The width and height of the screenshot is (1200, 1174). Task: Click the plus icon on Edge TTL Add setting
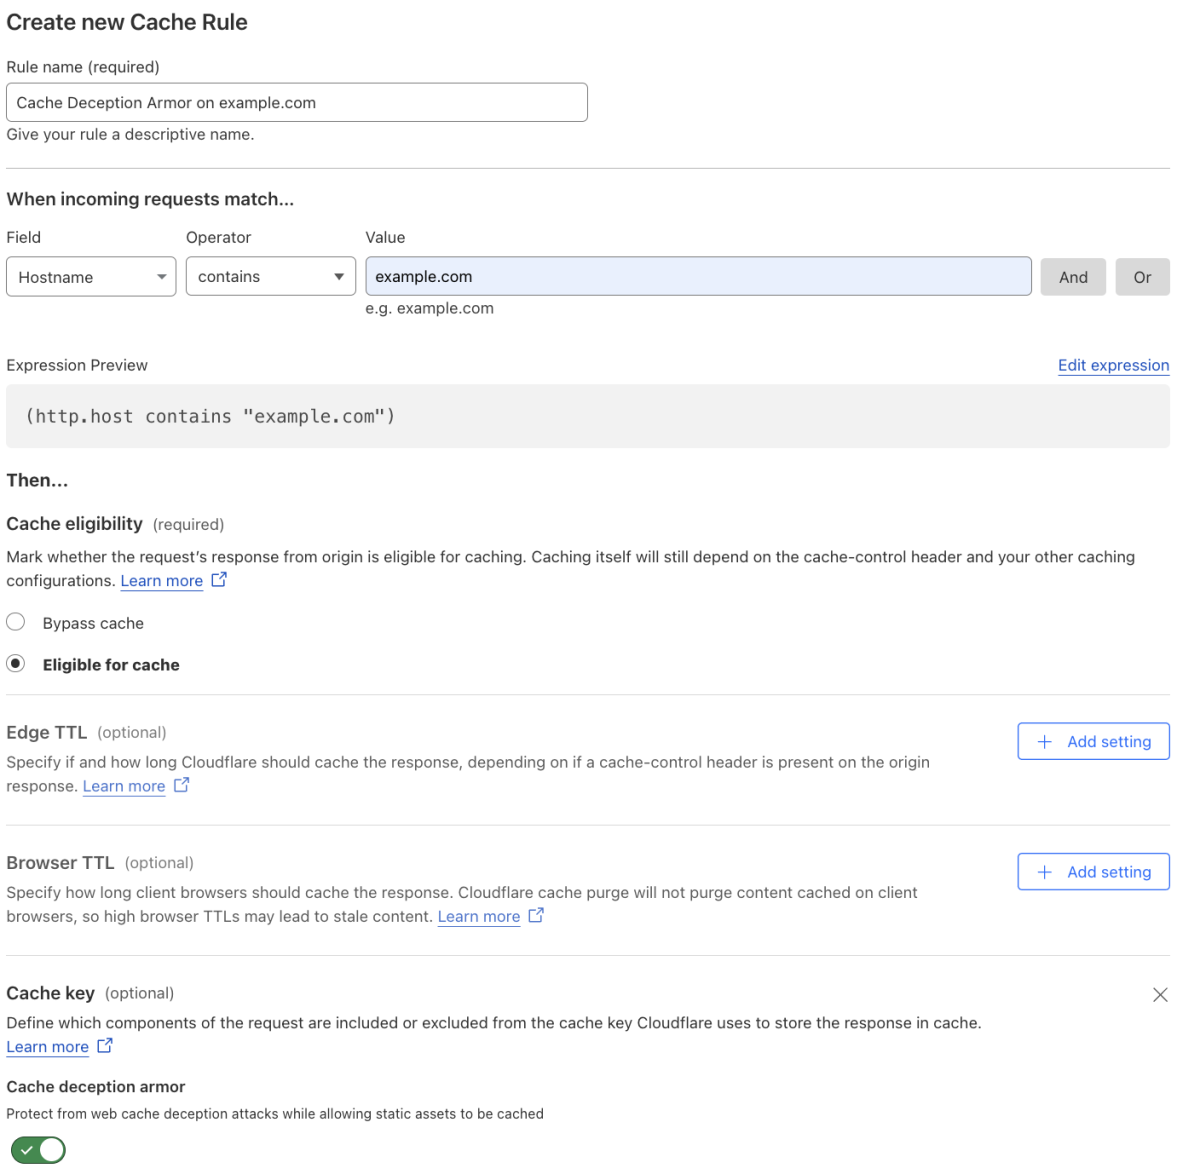[1044, 740]
